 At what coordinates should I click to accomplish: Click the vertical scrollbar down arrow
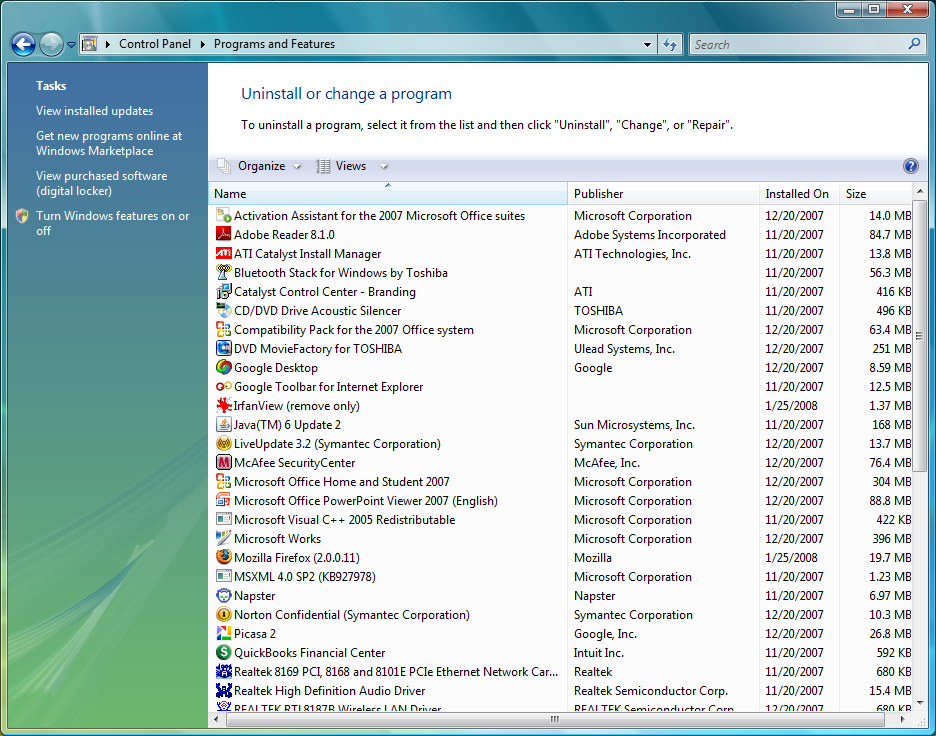point(920,703)
